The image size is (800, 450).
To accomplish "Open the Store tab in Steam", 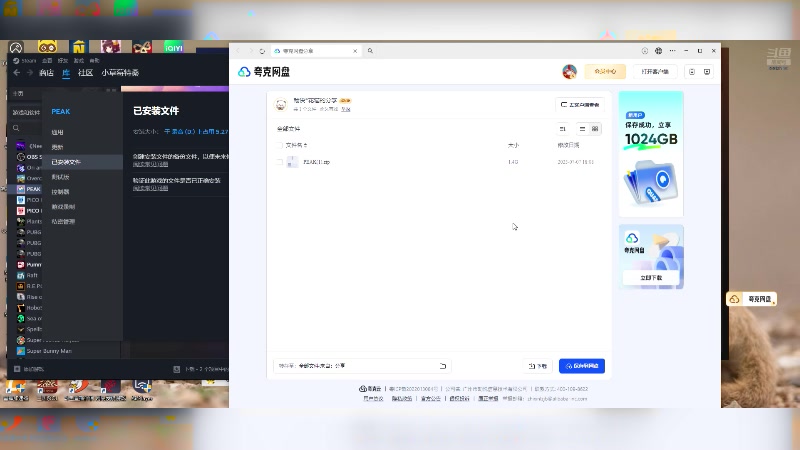I will pos(46,73).
